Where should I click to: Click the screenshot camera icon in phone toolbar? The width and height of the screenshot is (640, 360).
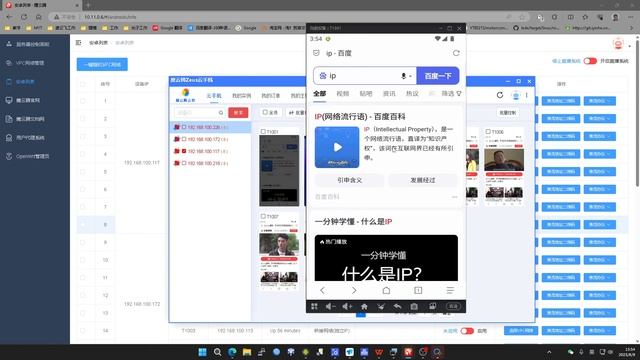click(x=414, y=306)
